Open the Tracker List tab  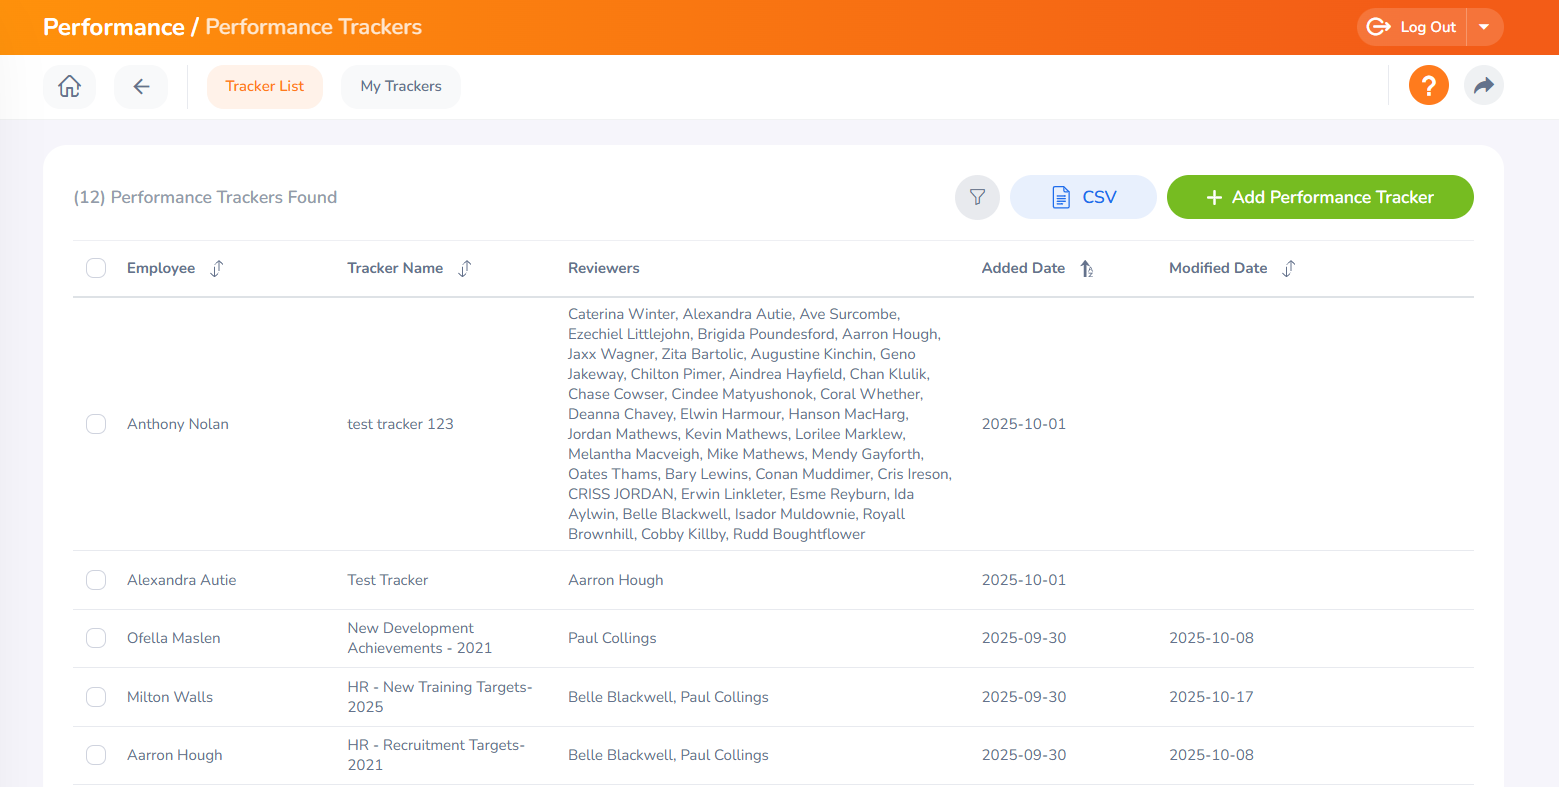pos(265,87)
